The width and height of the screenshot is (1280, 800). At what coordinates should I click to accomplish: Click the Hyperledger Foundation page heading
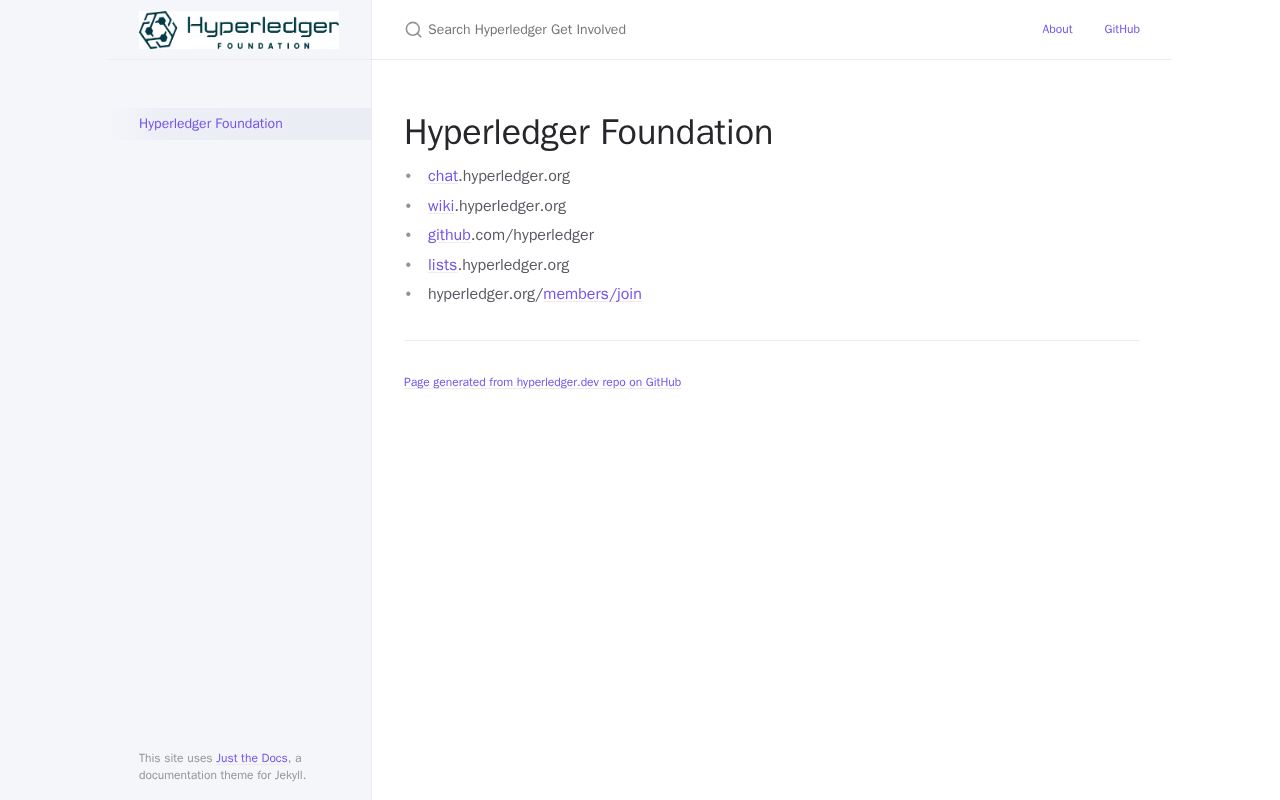[588, 132]
